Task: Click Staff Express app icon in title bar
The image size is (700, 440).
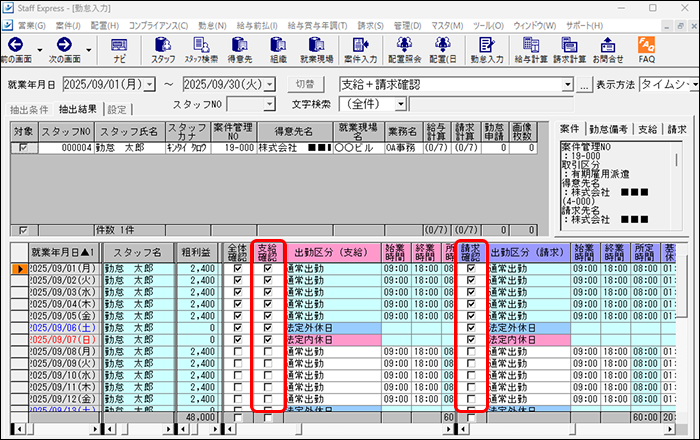Action: pyautogui.click(x=8, y=8)
